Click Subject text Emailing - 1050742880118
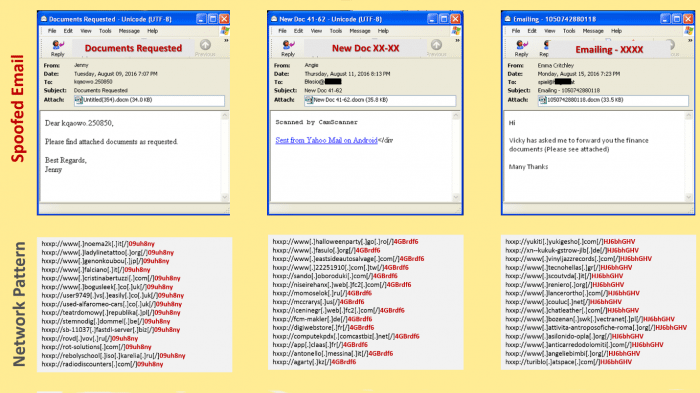700x393 pixels. [x=569, y=90]
